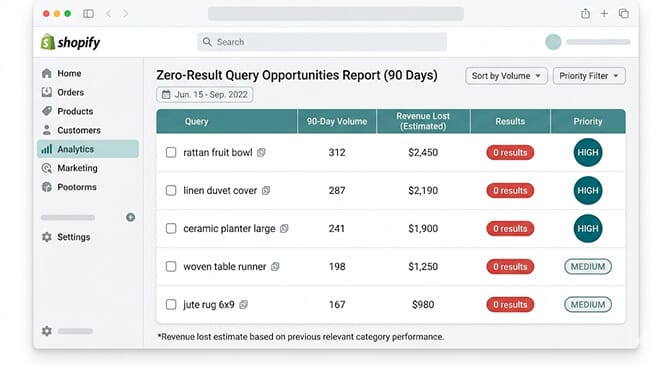Open the Priority Filter dropdown
The height and width of the screenshot is (367, 672).
pyautogui.click(x=589, y=76)
